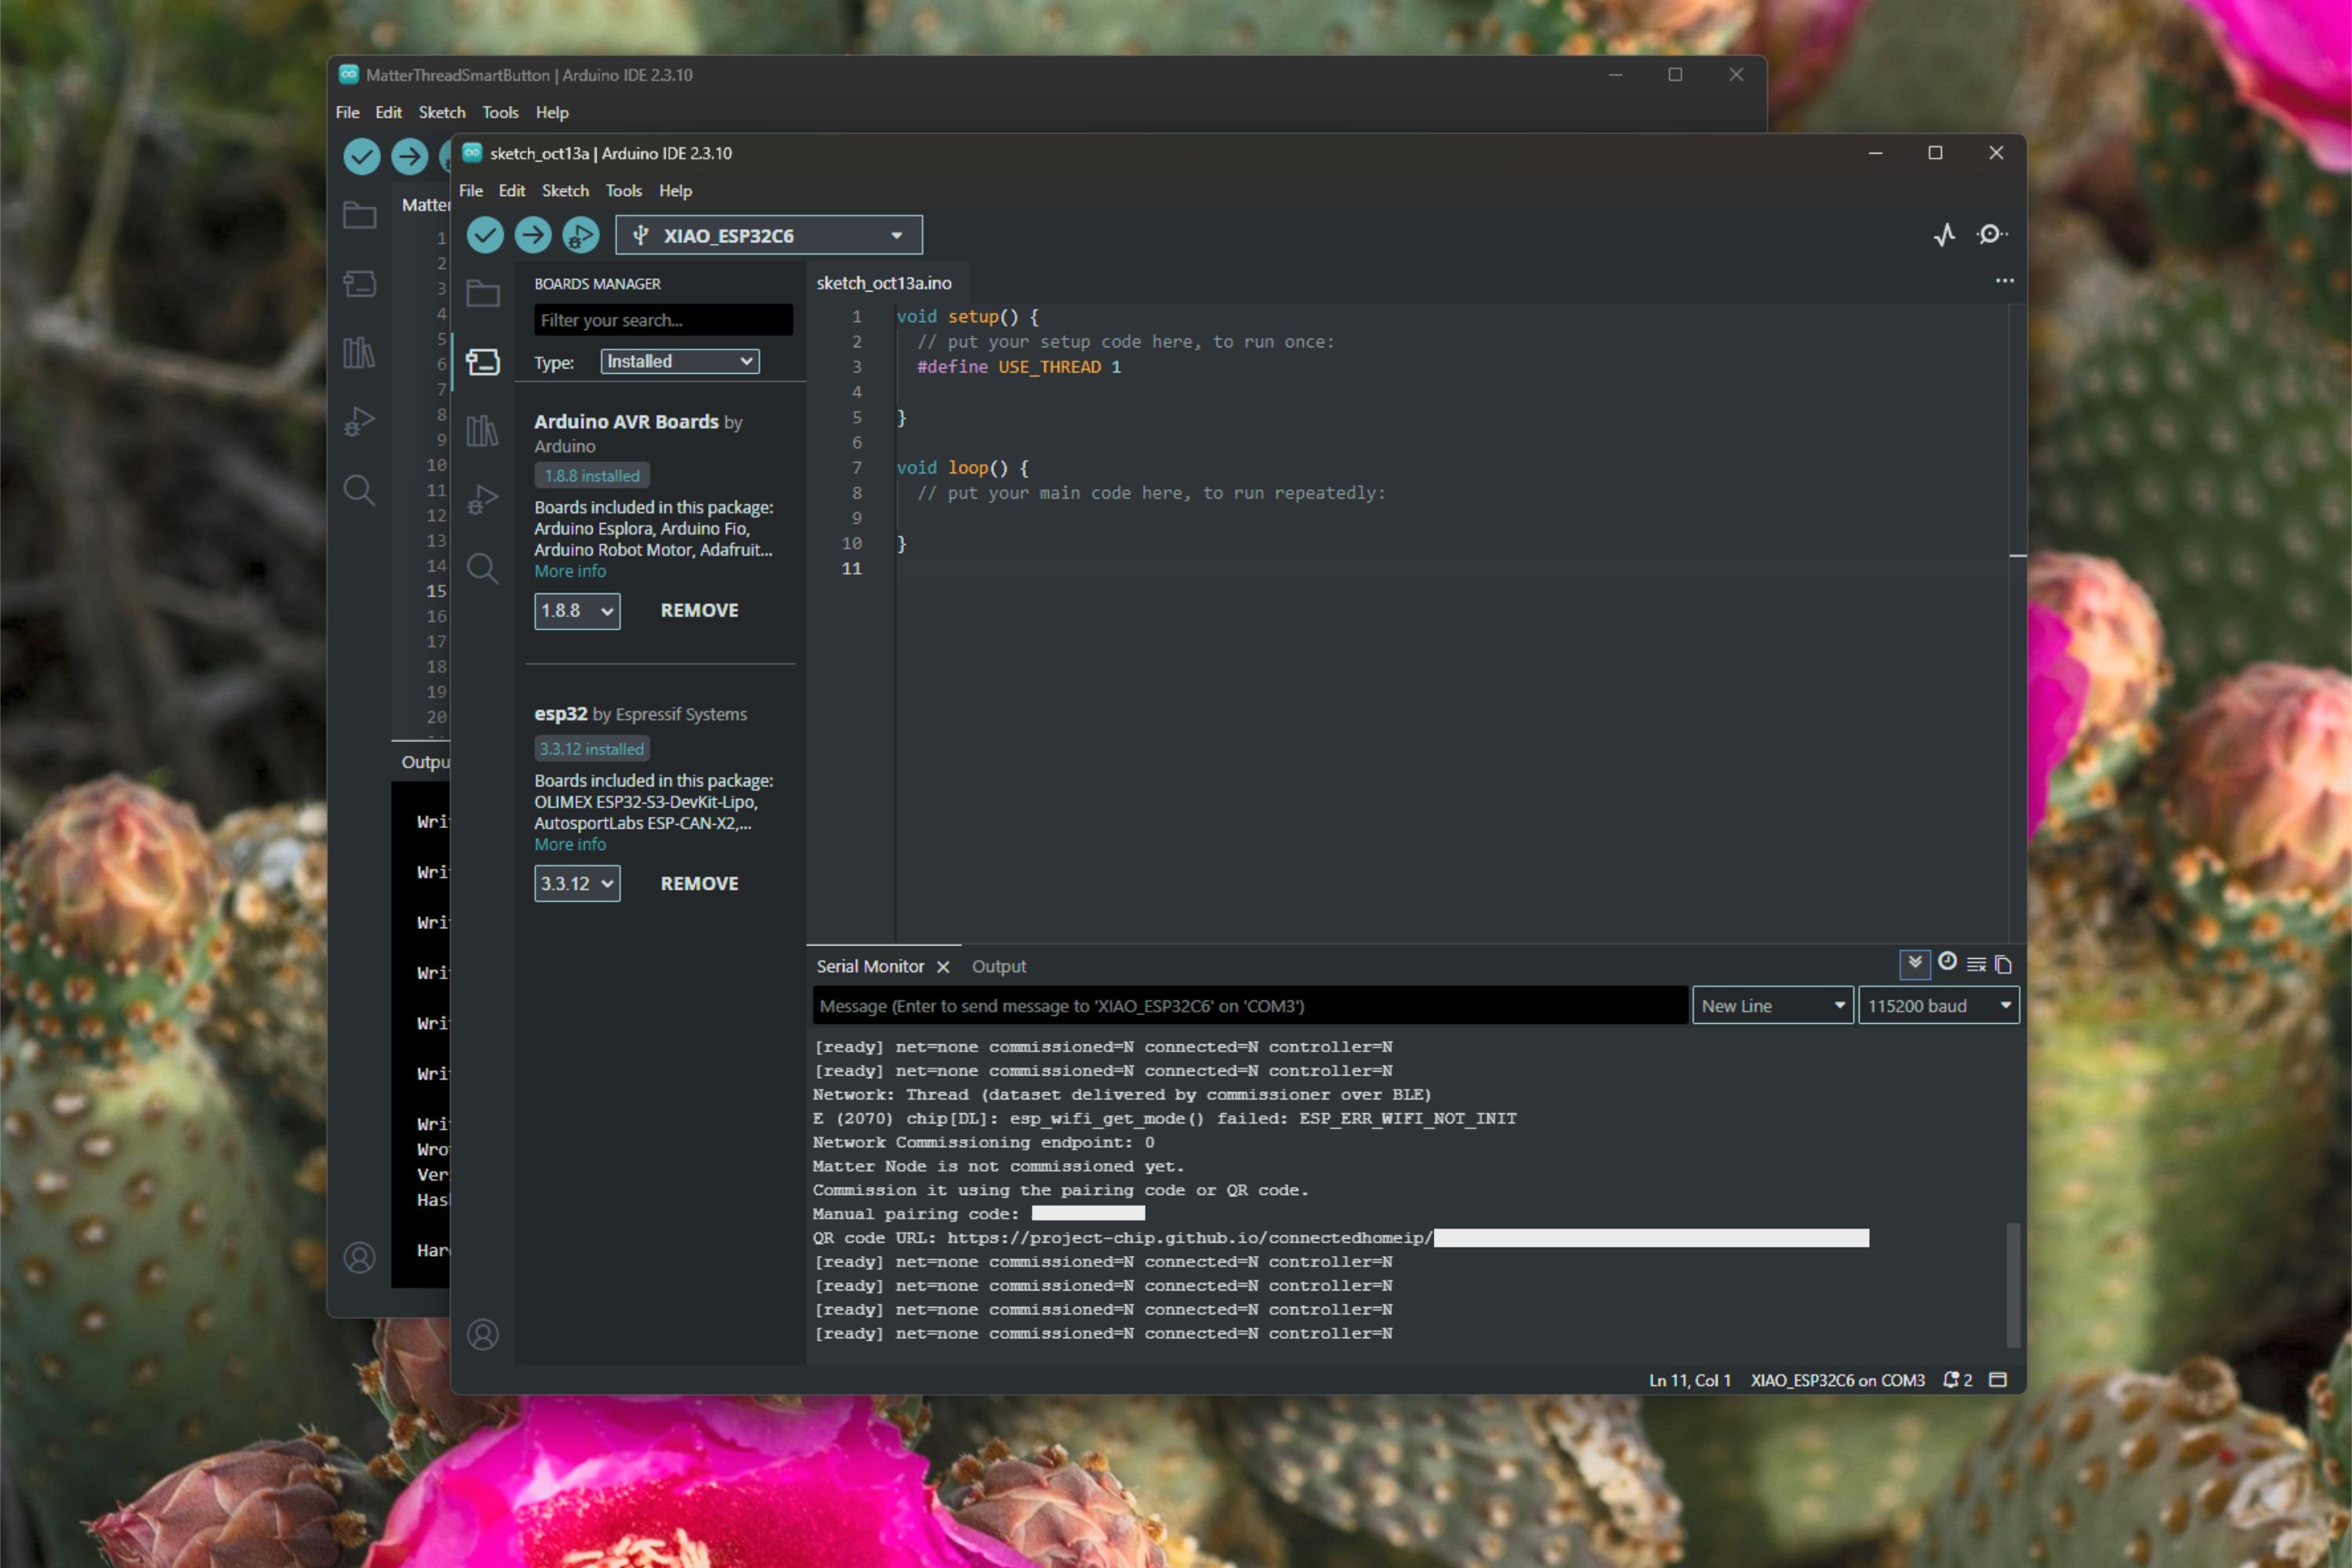Select Boards Manager icon in front sidebar
This screenshot has height=1568, width=2352.
(x=483, y=362)
